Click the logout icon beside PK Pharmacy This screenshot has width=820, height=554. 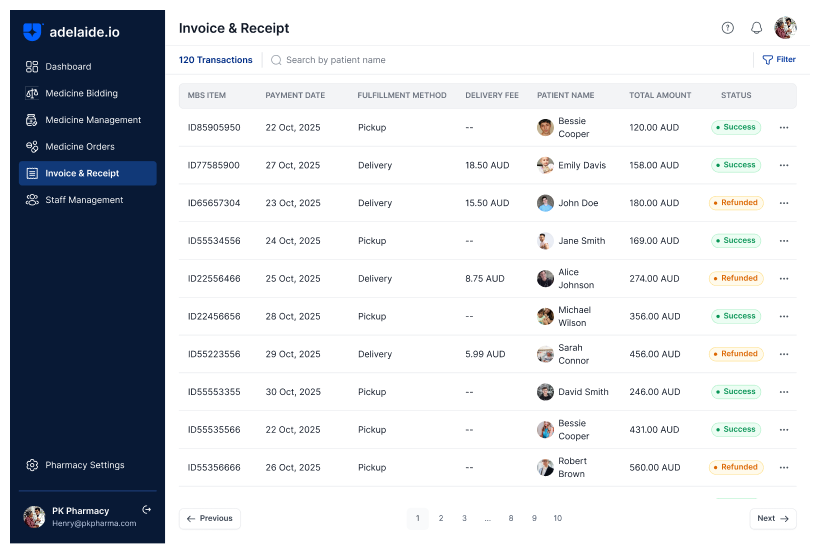[147, 510]
